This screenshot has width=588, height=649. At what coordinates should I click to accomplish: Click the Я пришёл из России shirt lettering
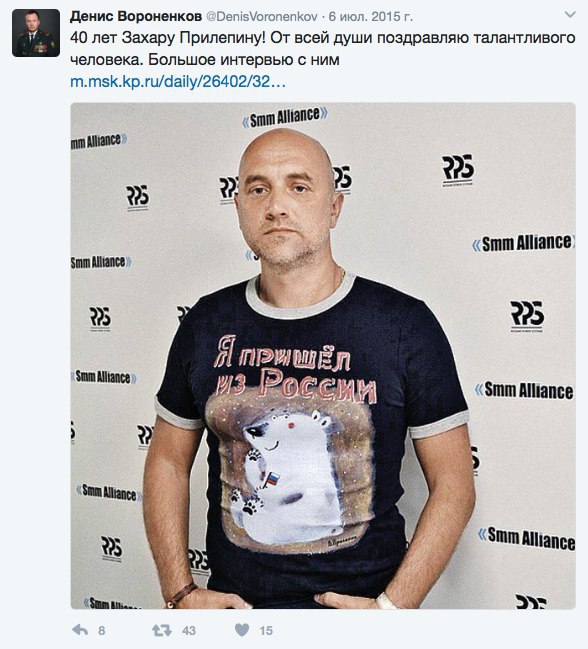click(294, 367)
